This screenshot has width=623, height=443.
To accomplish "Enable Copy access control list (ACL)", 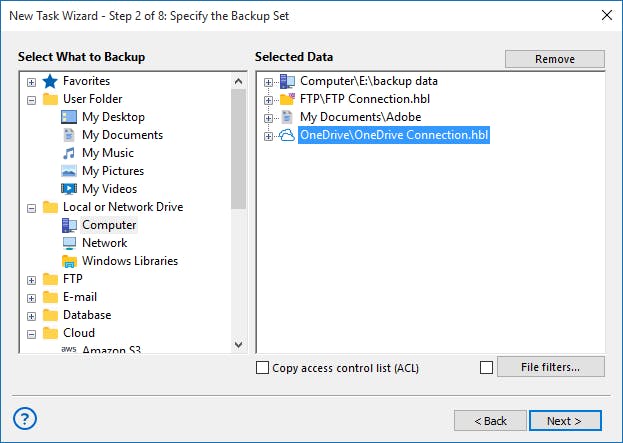I will (263, 368).
